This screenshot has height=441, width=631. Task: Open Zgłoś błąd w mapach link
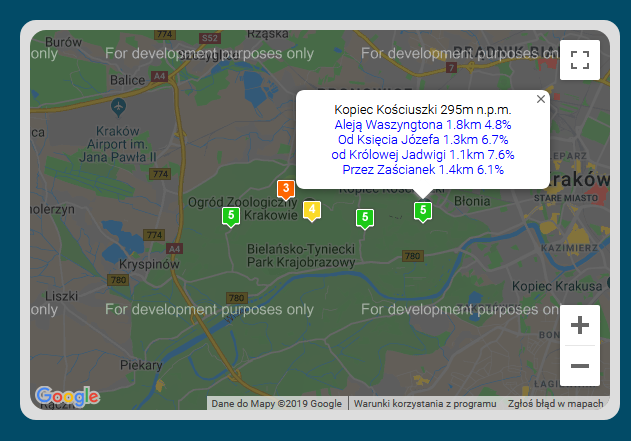point(555,404)
